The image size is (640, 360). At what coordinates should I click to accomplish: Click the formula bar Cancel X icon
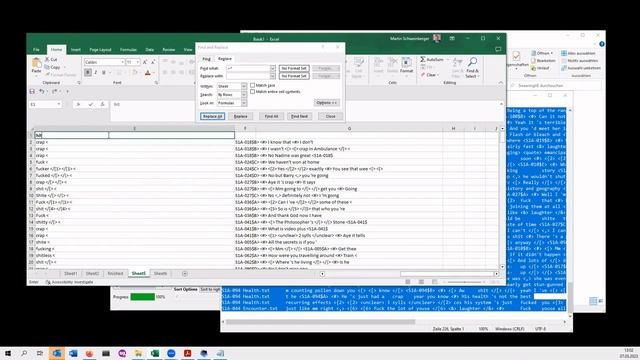pos(78,104)
